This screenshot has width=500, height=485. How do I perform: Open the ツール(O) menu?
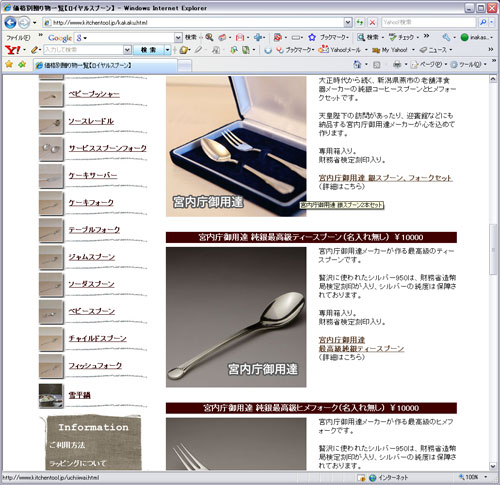470,64
